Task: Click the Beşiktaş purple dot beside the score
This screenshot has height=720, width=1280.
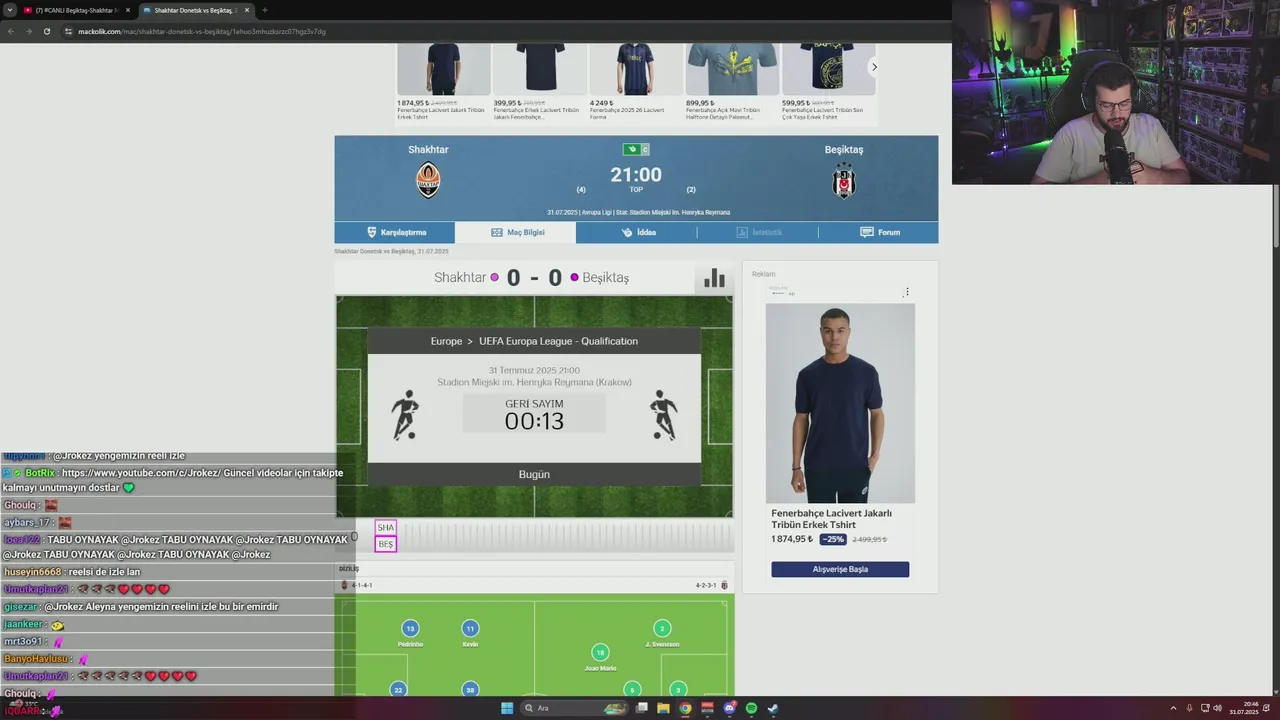Action: (x=574, y=277)
